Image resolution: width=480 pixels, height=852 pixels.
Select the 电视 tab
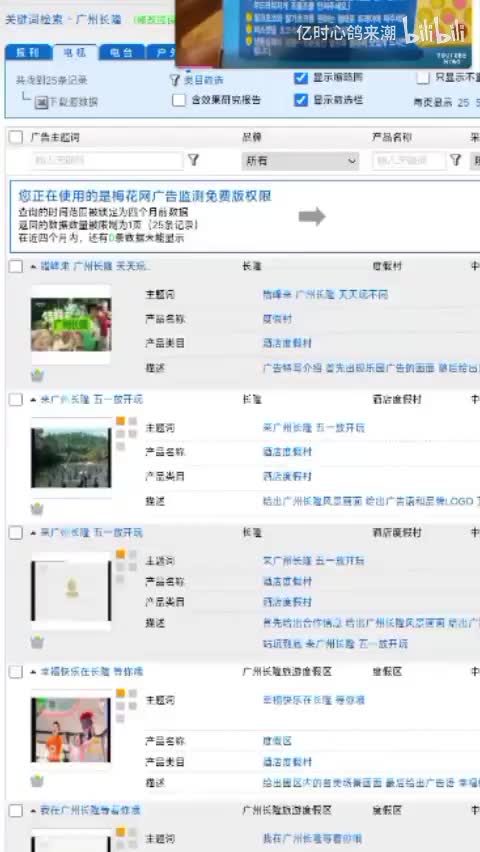(76, 53)
